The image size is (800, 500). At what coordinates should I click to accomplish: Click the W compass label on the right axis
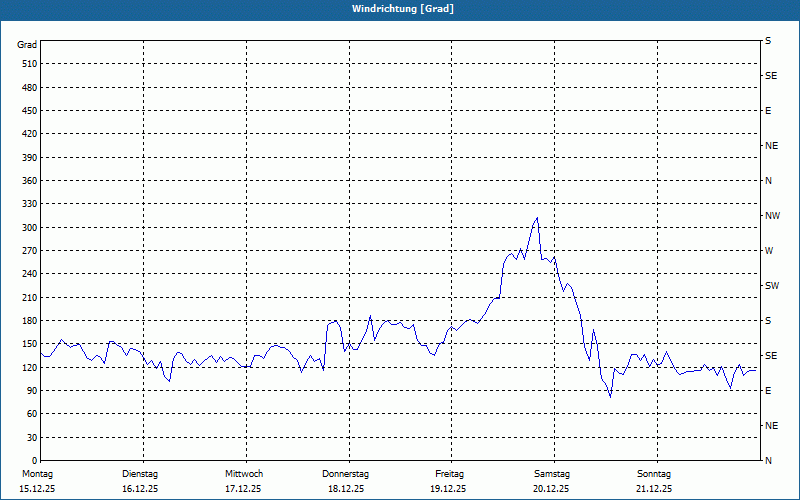click(769, 251)
